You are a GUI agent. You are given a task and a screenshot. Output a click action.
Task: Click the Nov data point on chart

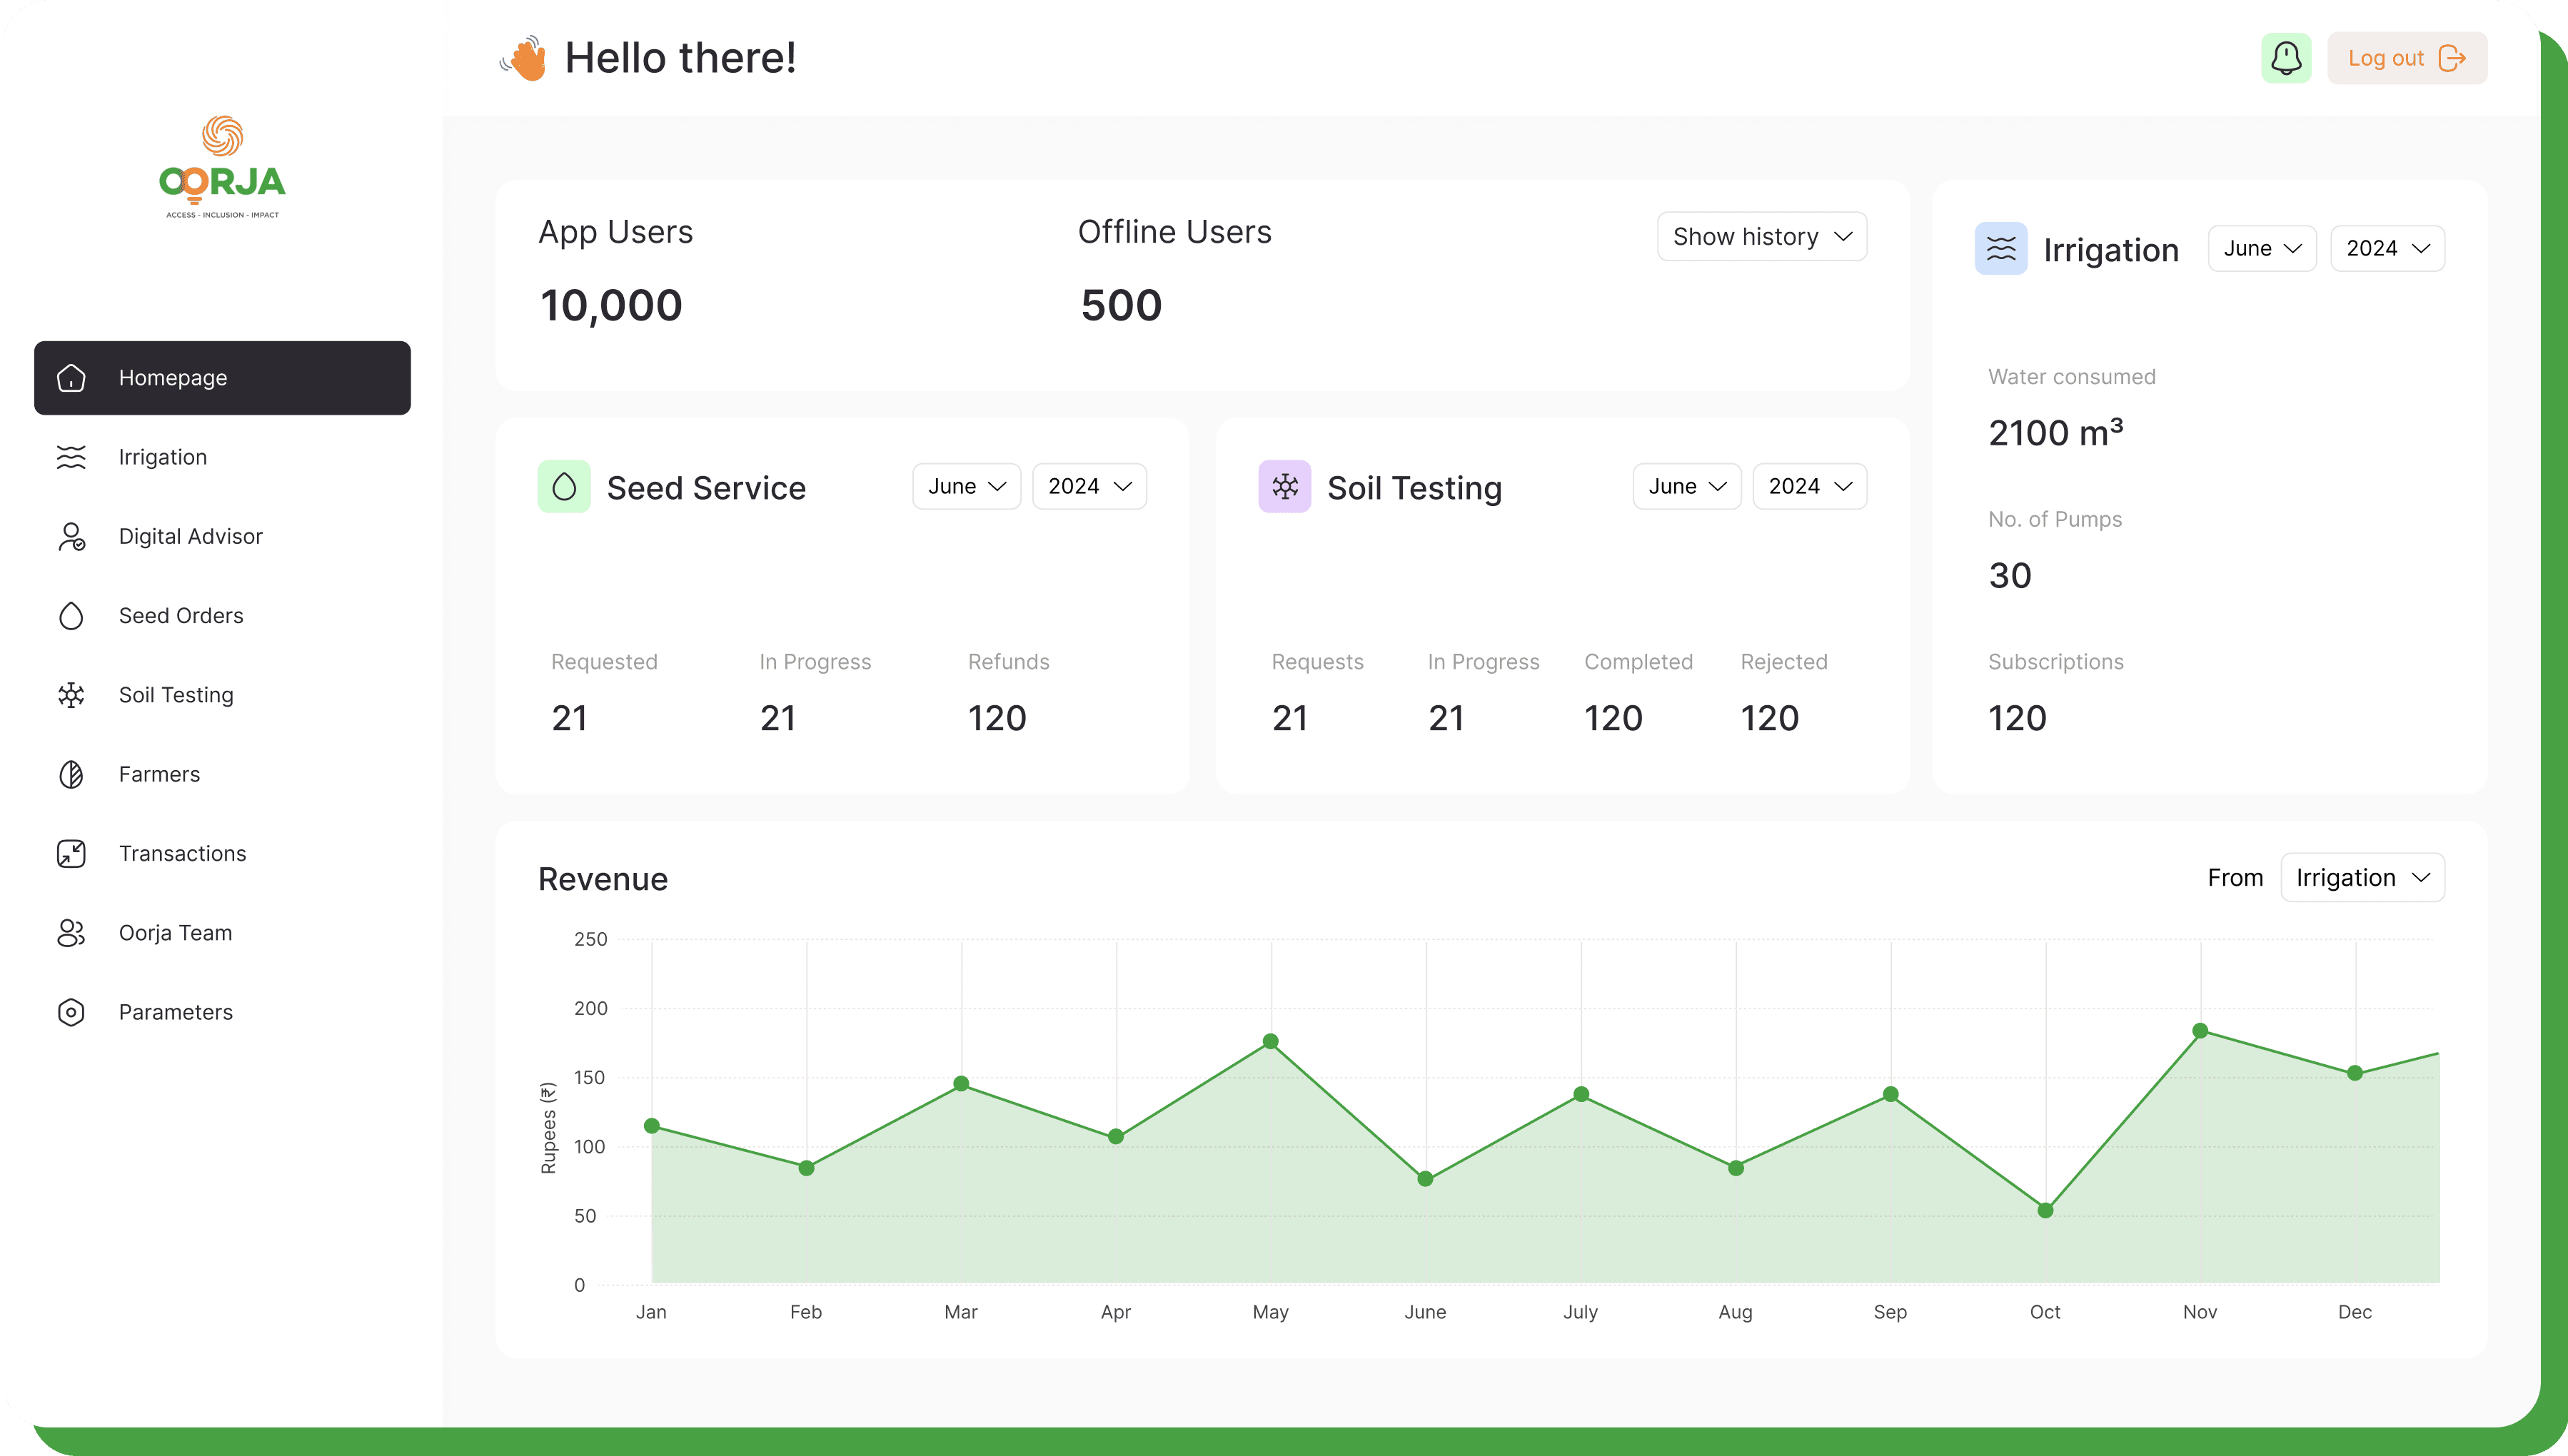(x=2199, y=1031)
